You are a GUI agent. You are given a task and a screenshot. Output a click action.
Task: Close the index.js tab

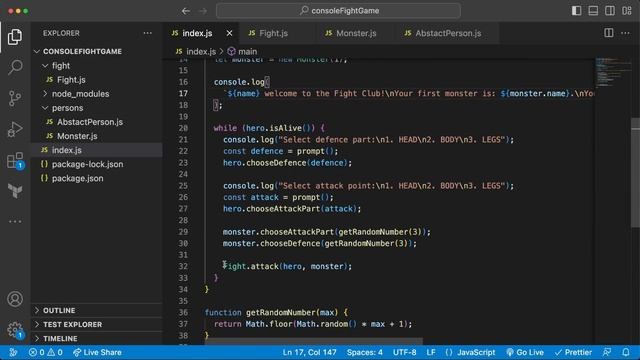click(x=229, y=33)
